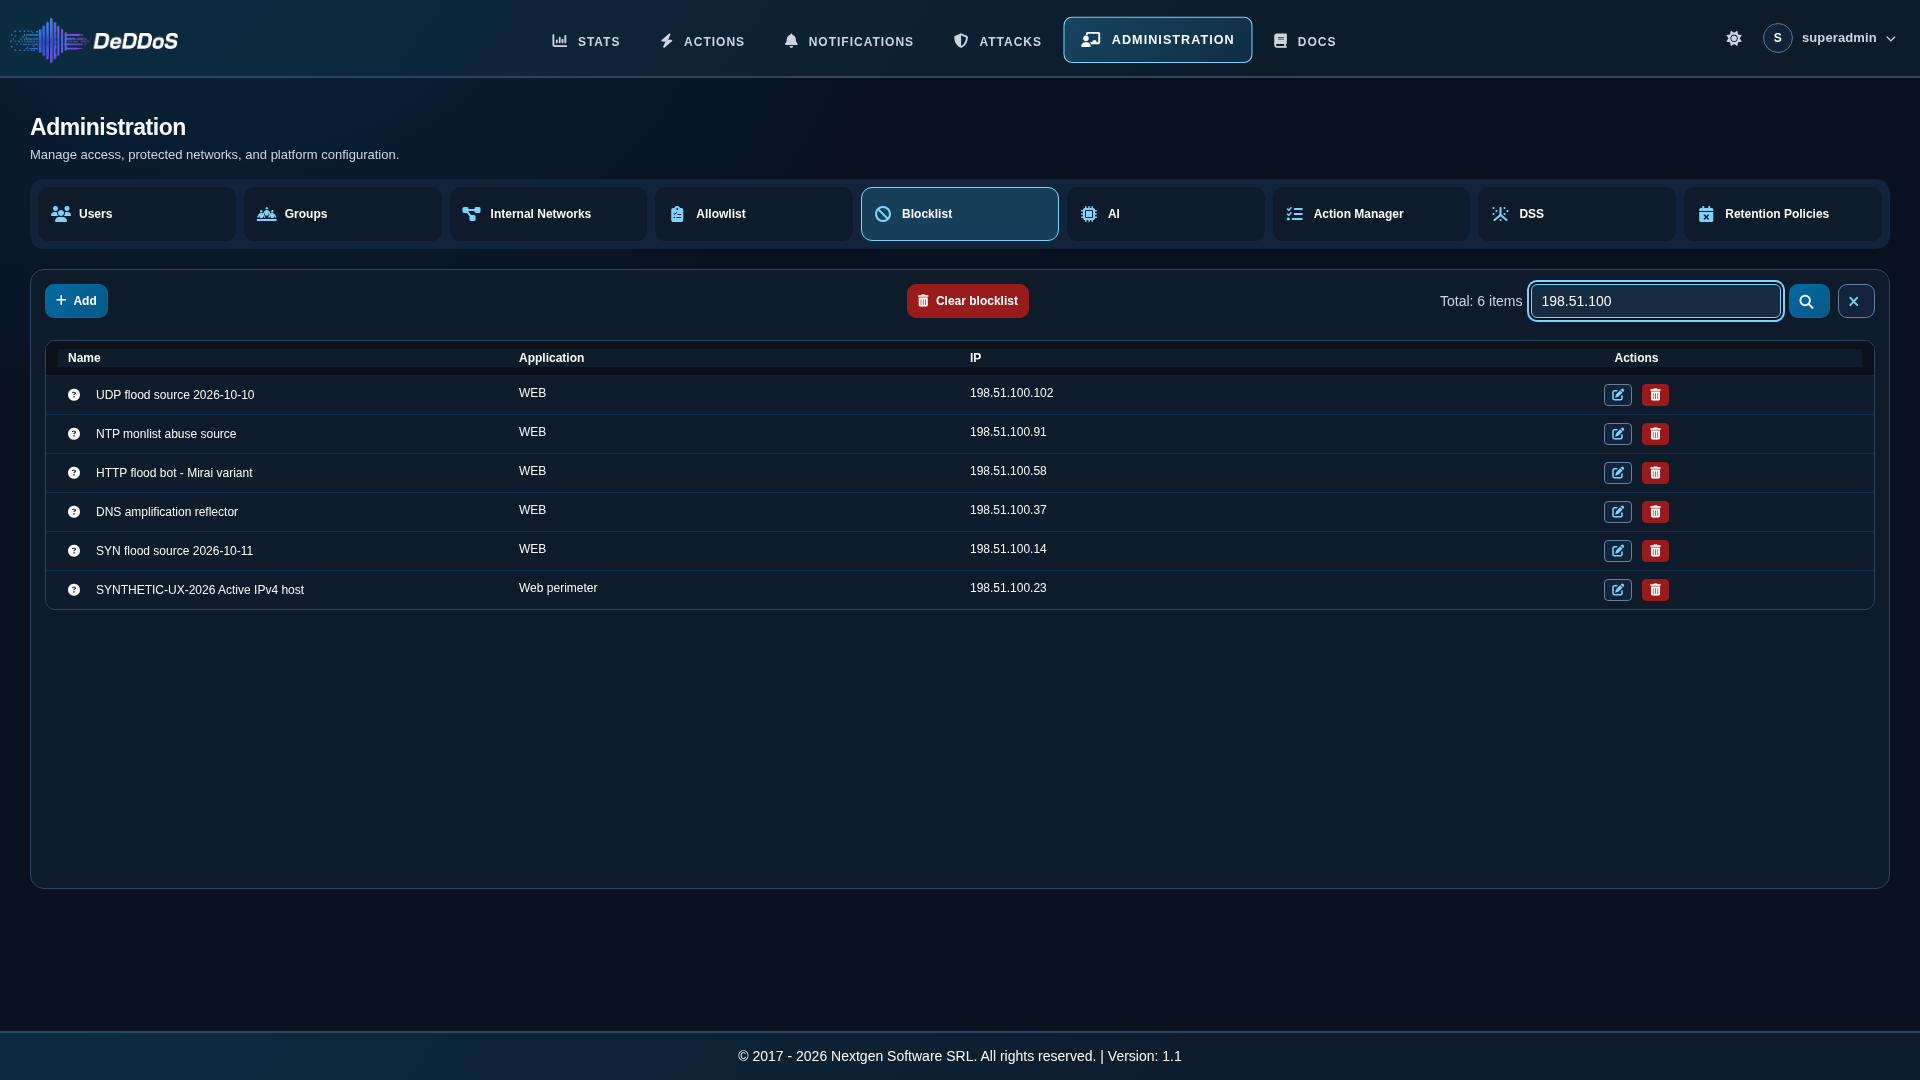Switch to the Users tab
The width and height of the screenshot is (1920, 1080).
tap(137, 214)
